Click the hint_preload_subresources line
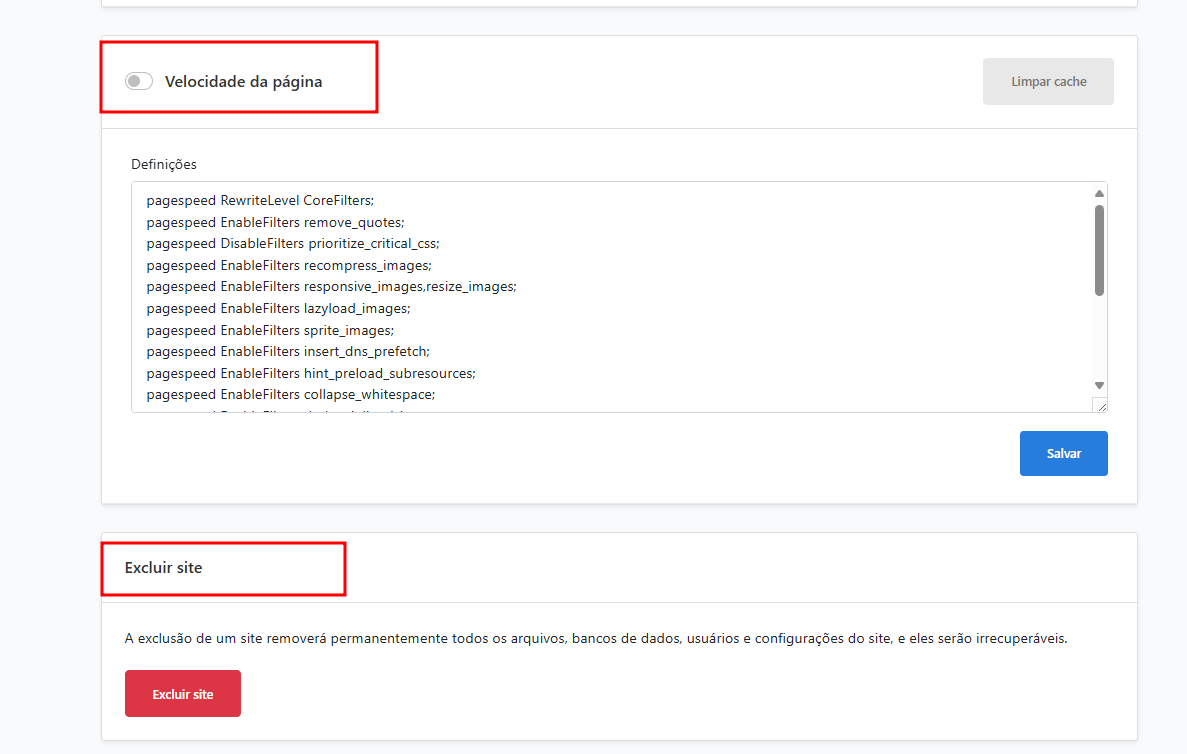 (310, 373)
